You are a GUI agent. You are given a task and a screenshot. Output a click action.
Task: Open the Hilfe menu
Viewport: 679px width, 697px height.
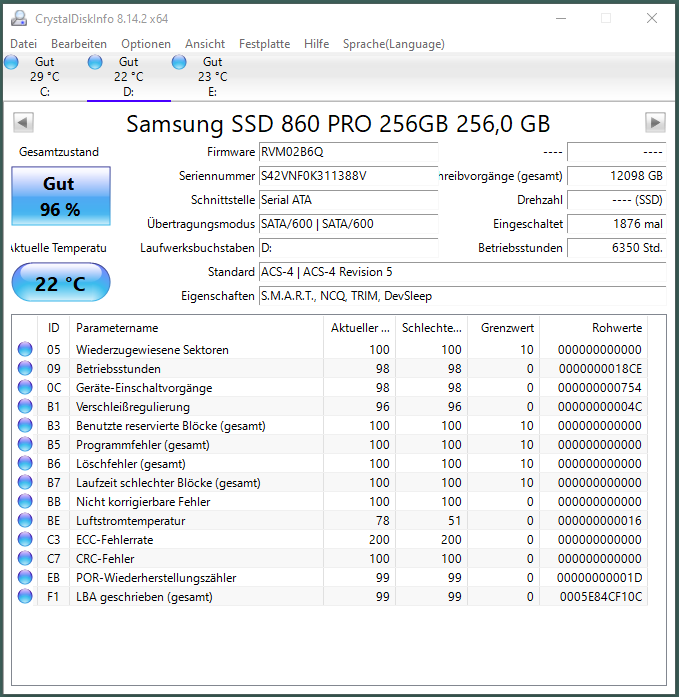(316, 44)
